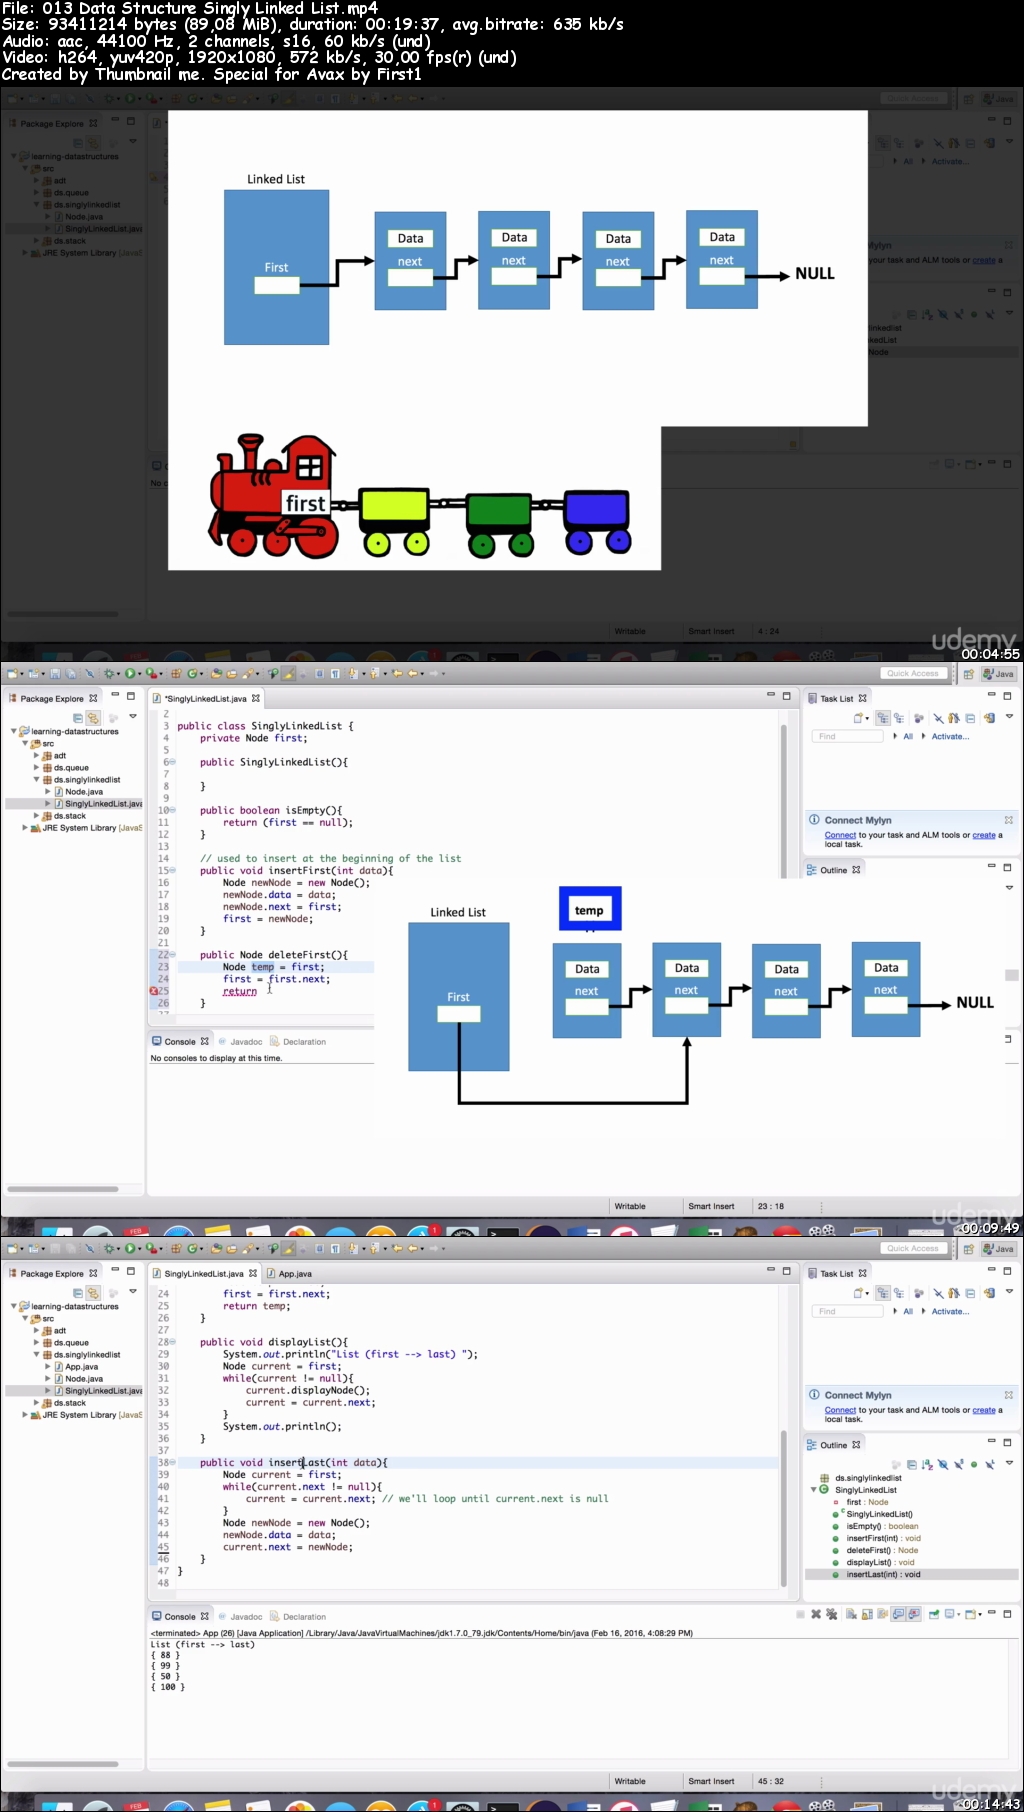Switch to App.java editor tab

pyautogui.click(x=290, y=1273)
